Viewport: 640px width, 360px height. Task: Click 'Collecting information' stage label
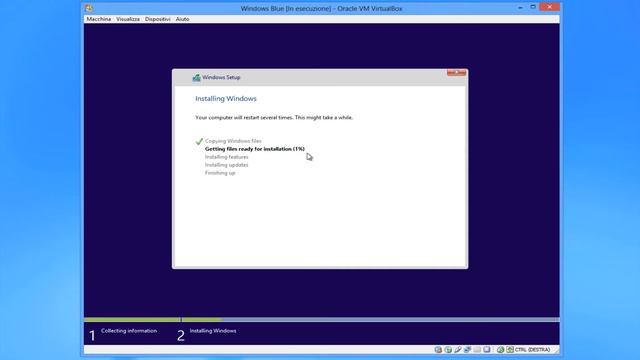(129, 331)
